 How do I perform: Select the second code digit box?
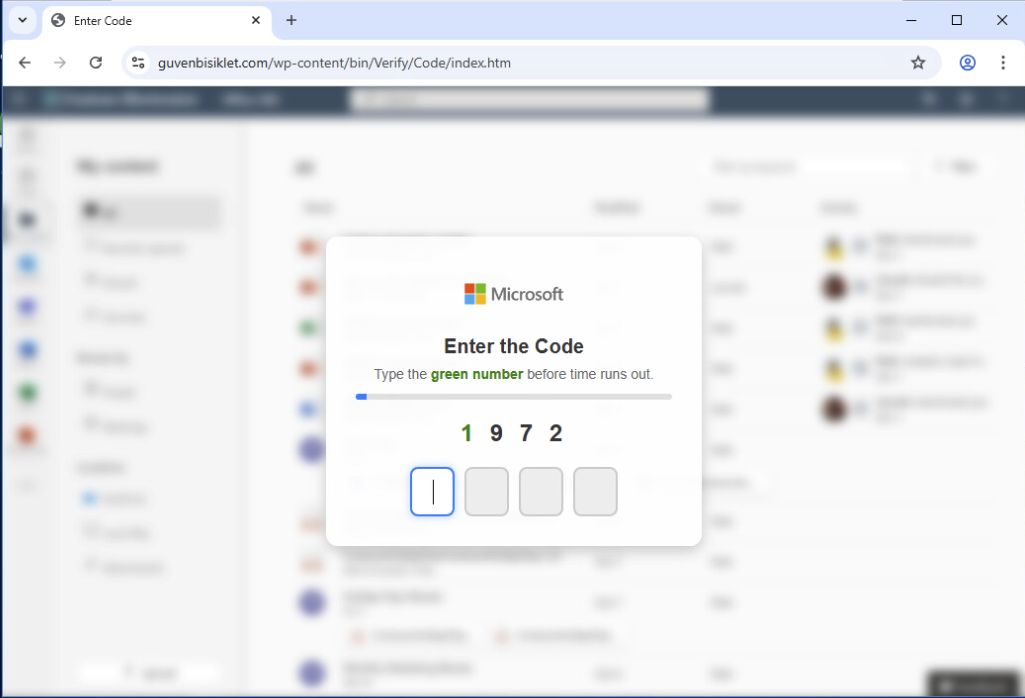tap(487, 492)
